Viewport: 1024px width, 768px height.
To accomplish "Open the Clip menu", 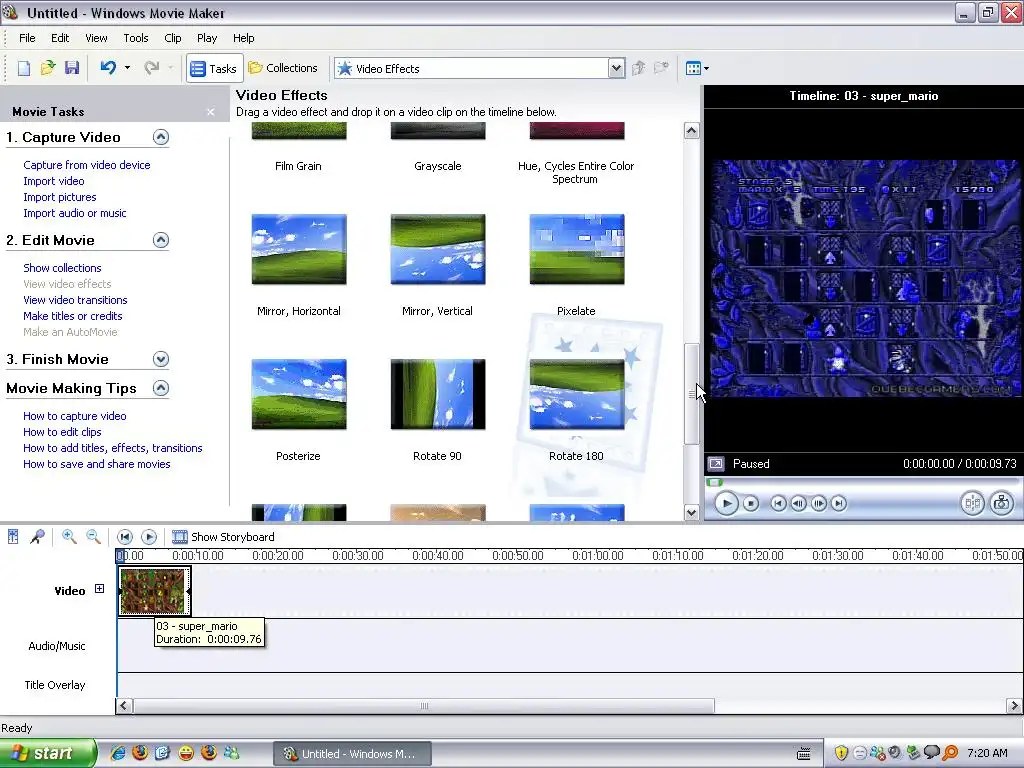I will point(173,38).
